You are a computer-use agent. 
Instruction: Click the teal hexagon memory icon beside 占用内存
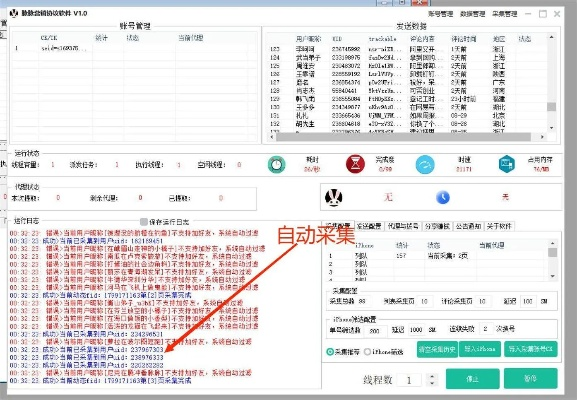point(507,164)
